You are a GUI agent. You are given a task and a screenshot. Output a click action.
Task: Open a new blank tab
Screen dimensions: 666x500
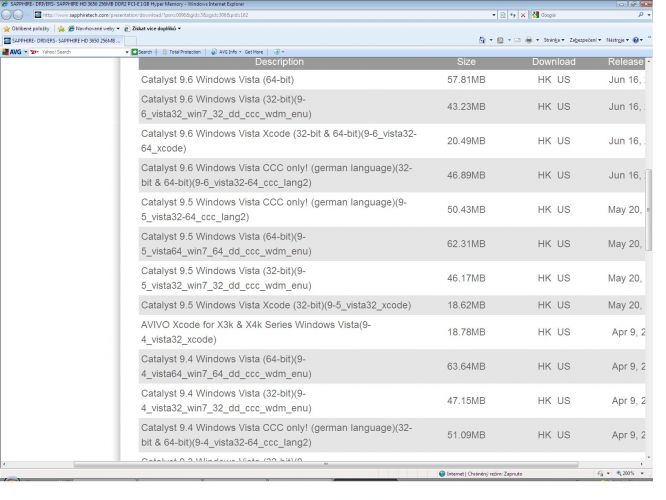[x=130, y=41]
